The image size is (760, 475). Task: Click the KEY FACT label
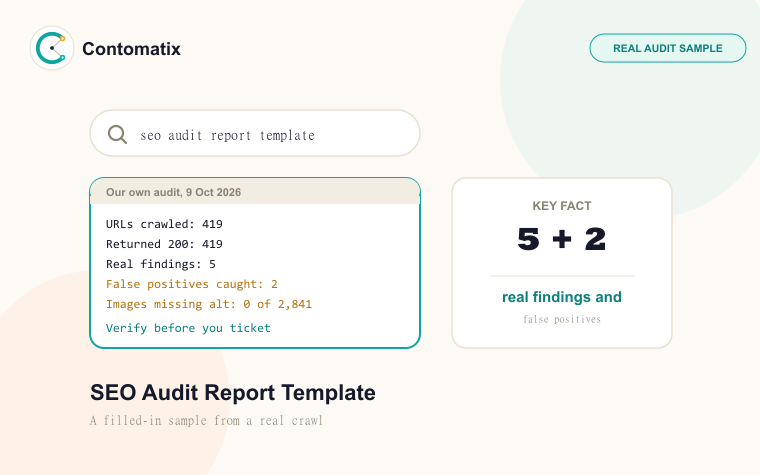[x=562, y=206]
